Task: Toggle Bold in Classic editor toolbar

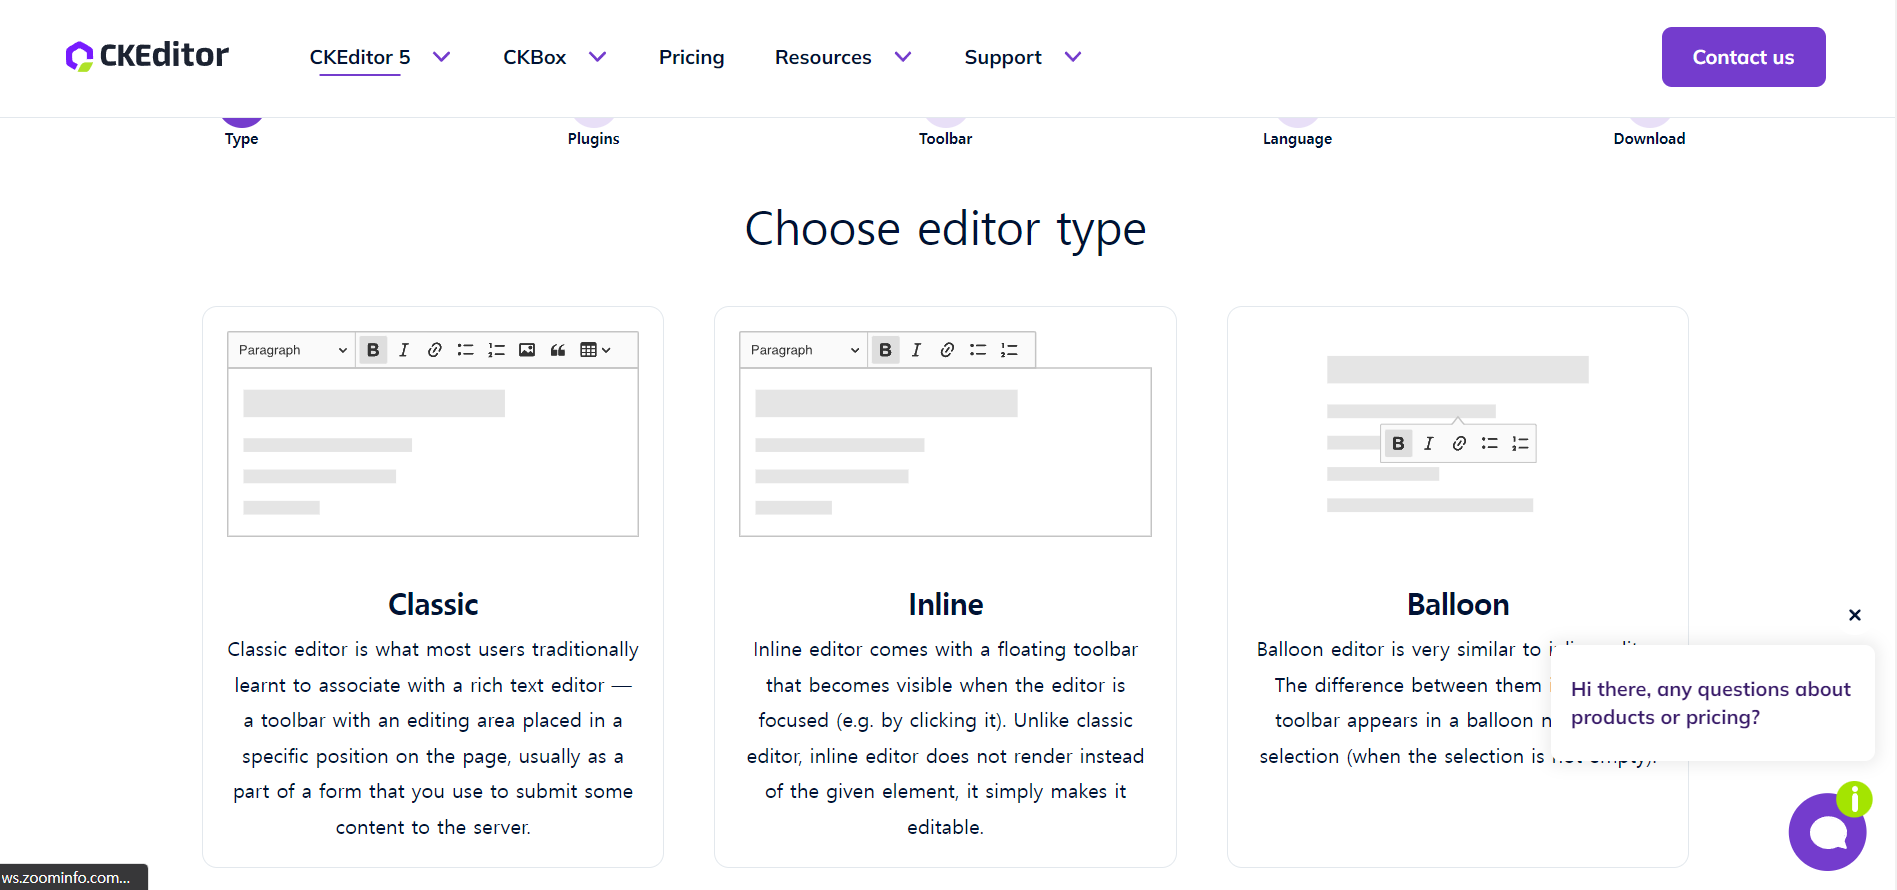Action: point(373,350)
